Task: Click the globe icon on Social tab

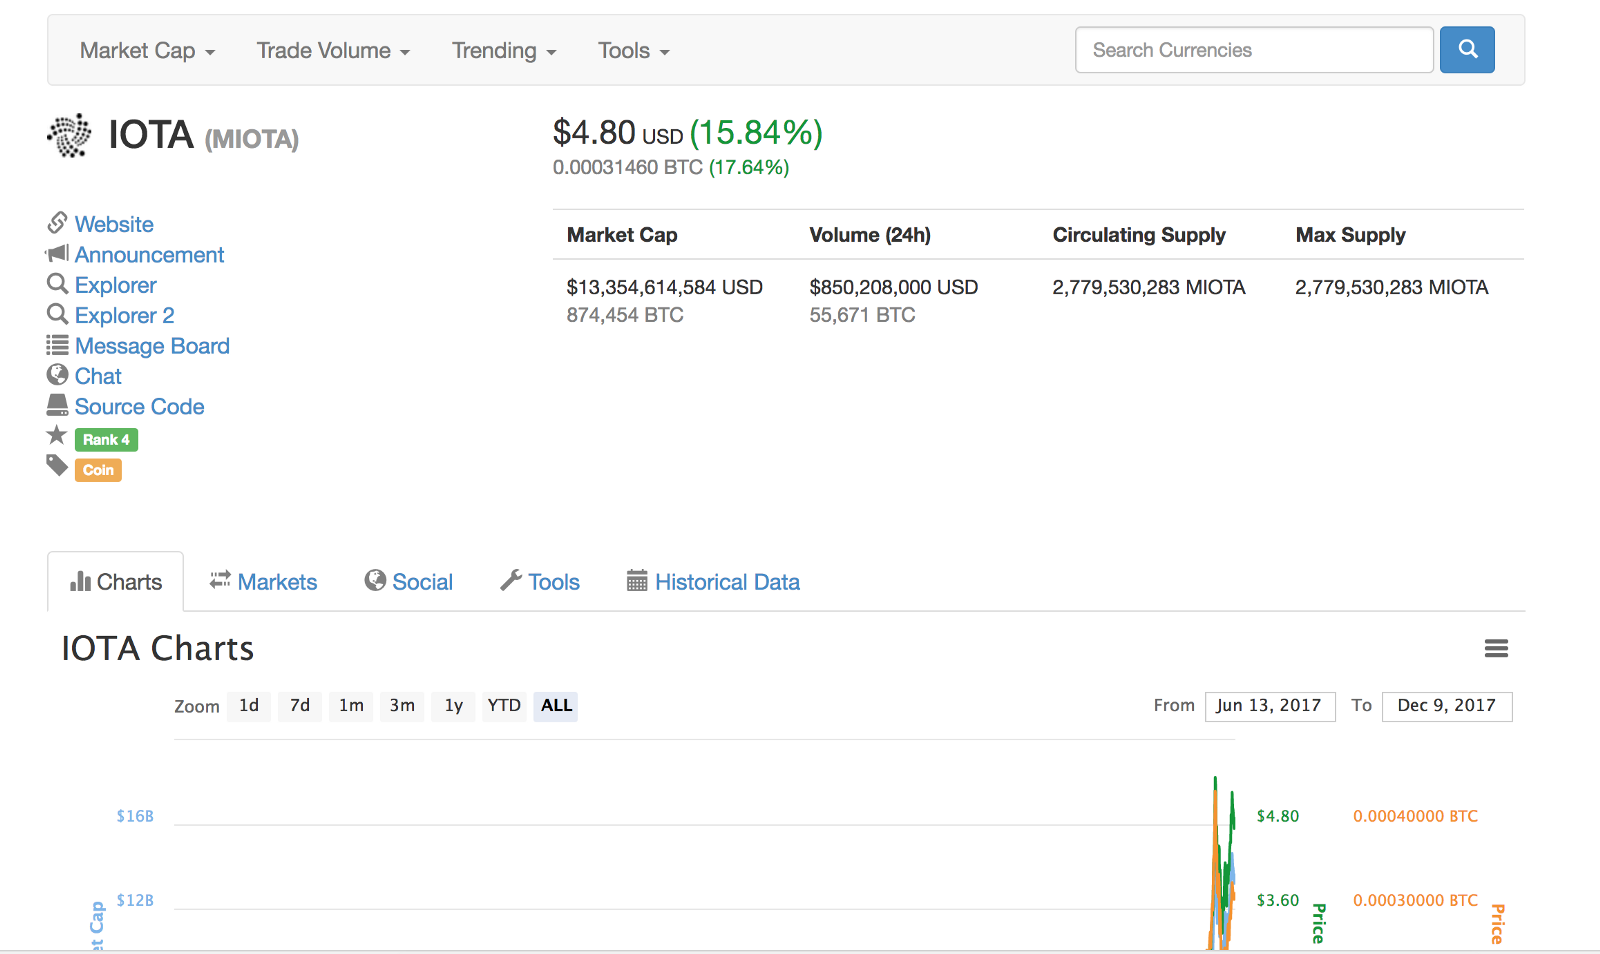Action: 375,580
